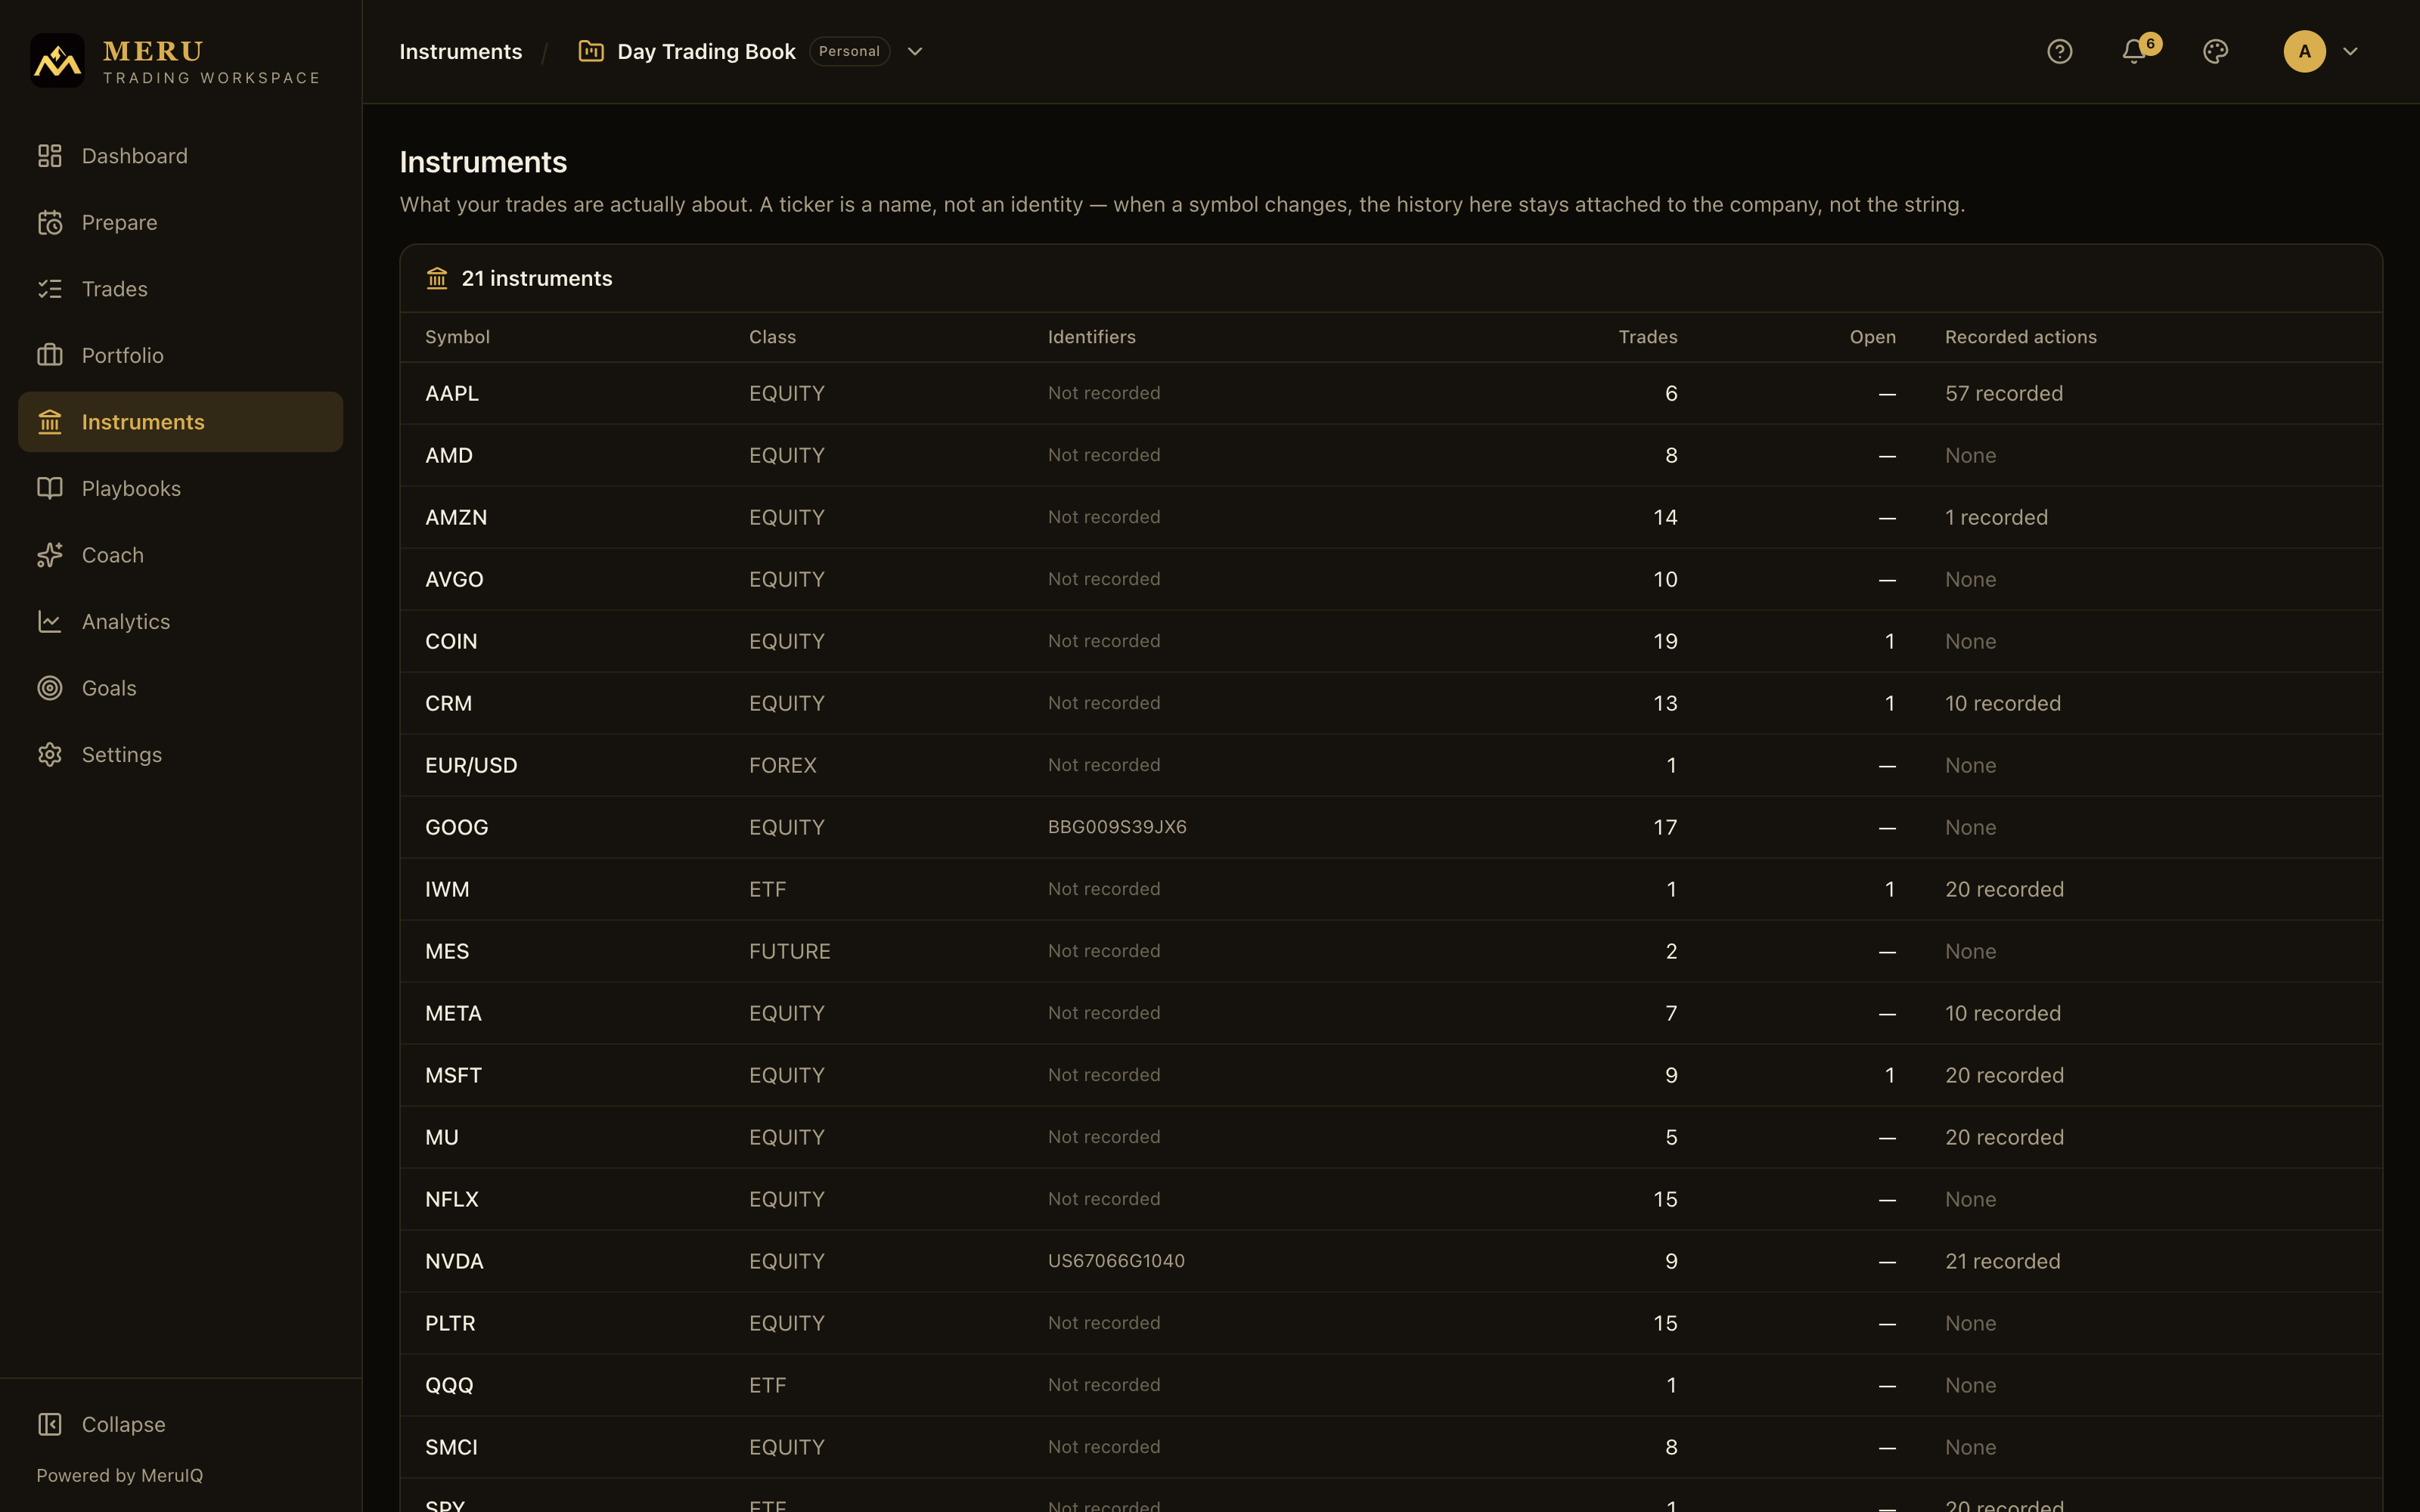Click the Meru logo icon
Viewport: 2420px width, 1512px height.
pos(57,60)
